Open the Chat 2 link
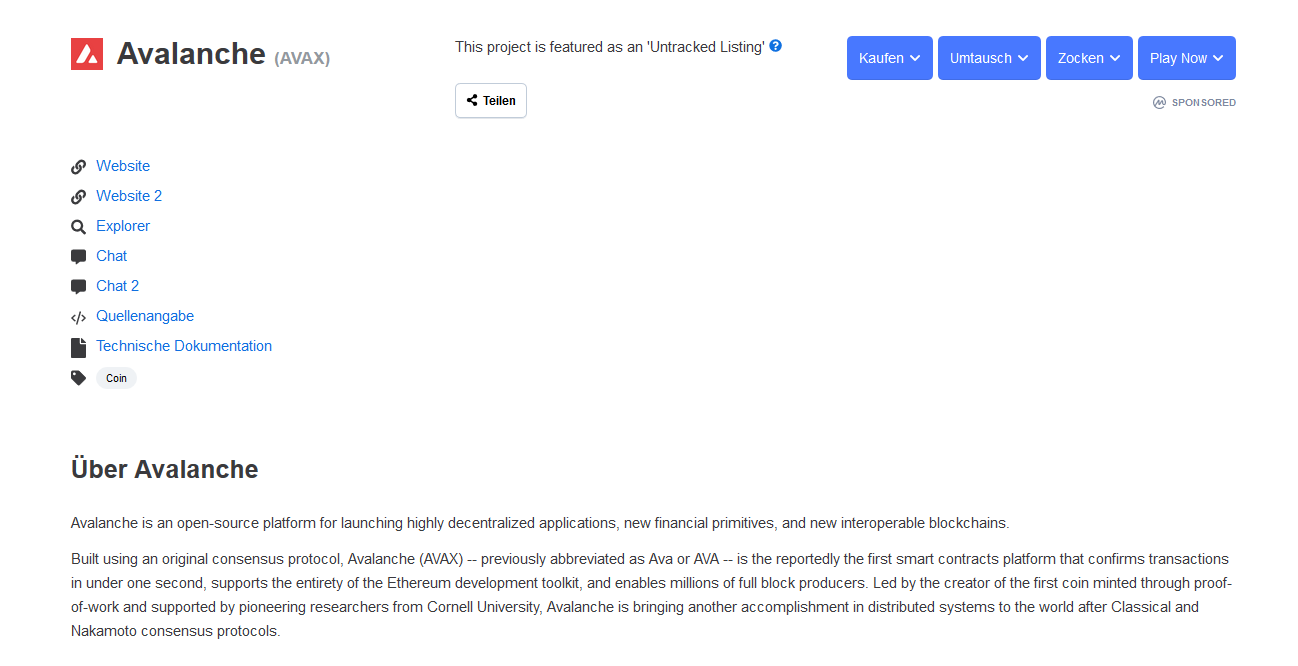 pos(118,286)
